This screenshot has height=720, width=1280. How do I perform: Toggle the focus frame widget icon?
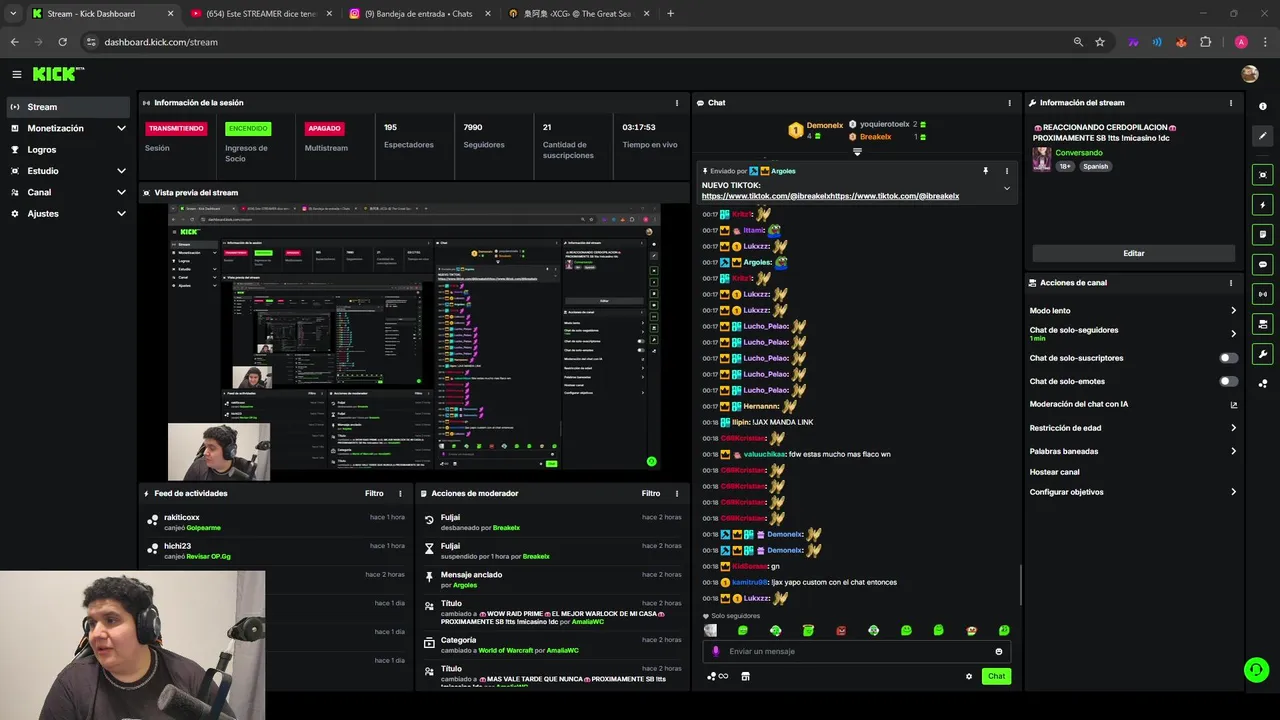click(1262, 175)
